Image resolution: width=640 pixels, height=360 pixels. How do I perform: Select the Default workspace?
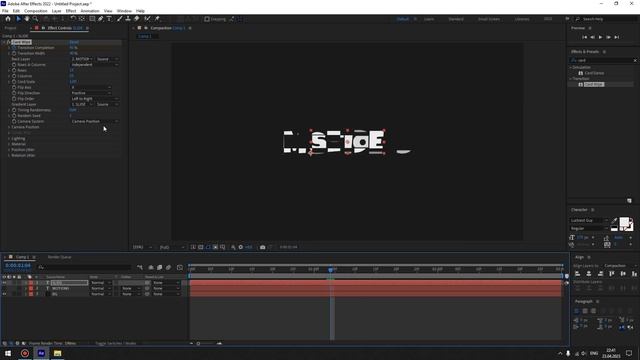tap(402, 19)
